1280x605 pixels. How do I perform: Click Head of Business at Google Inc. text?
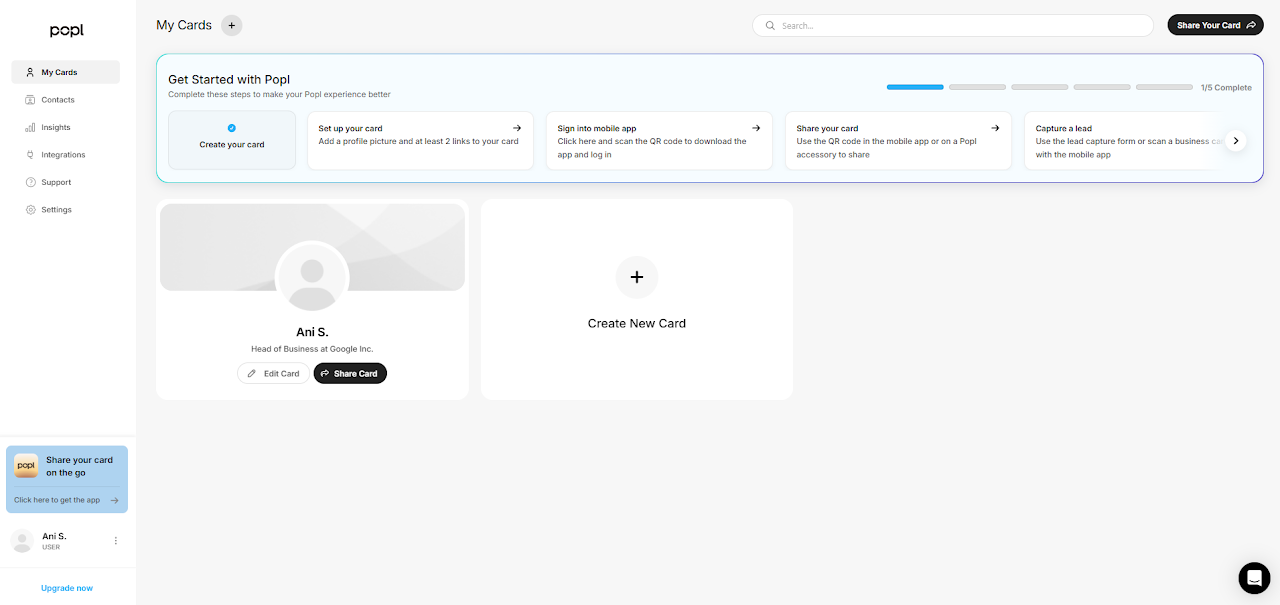(312, 349)
